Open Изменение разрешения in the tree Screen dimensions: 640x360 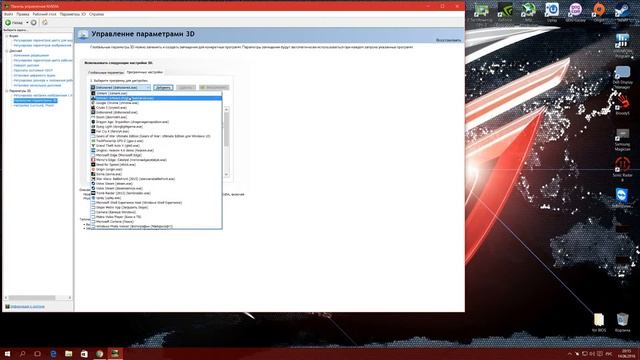(x=31, y=56)
